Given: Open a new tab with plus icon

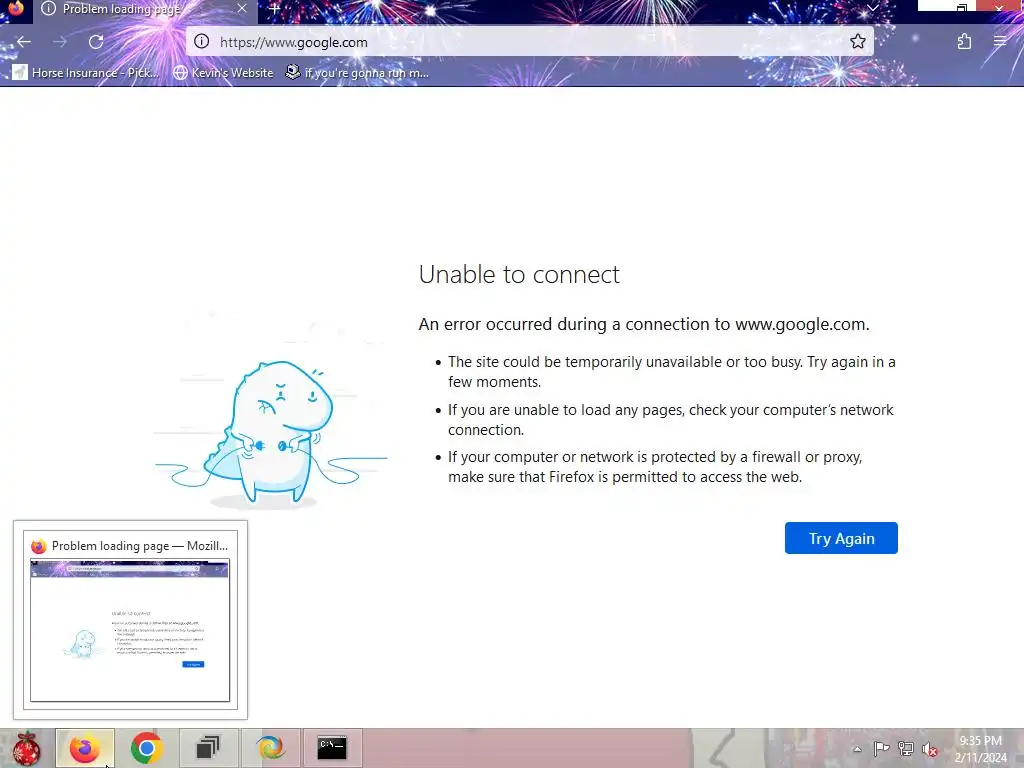Looking at the screenshot, I should coord(275,9).
